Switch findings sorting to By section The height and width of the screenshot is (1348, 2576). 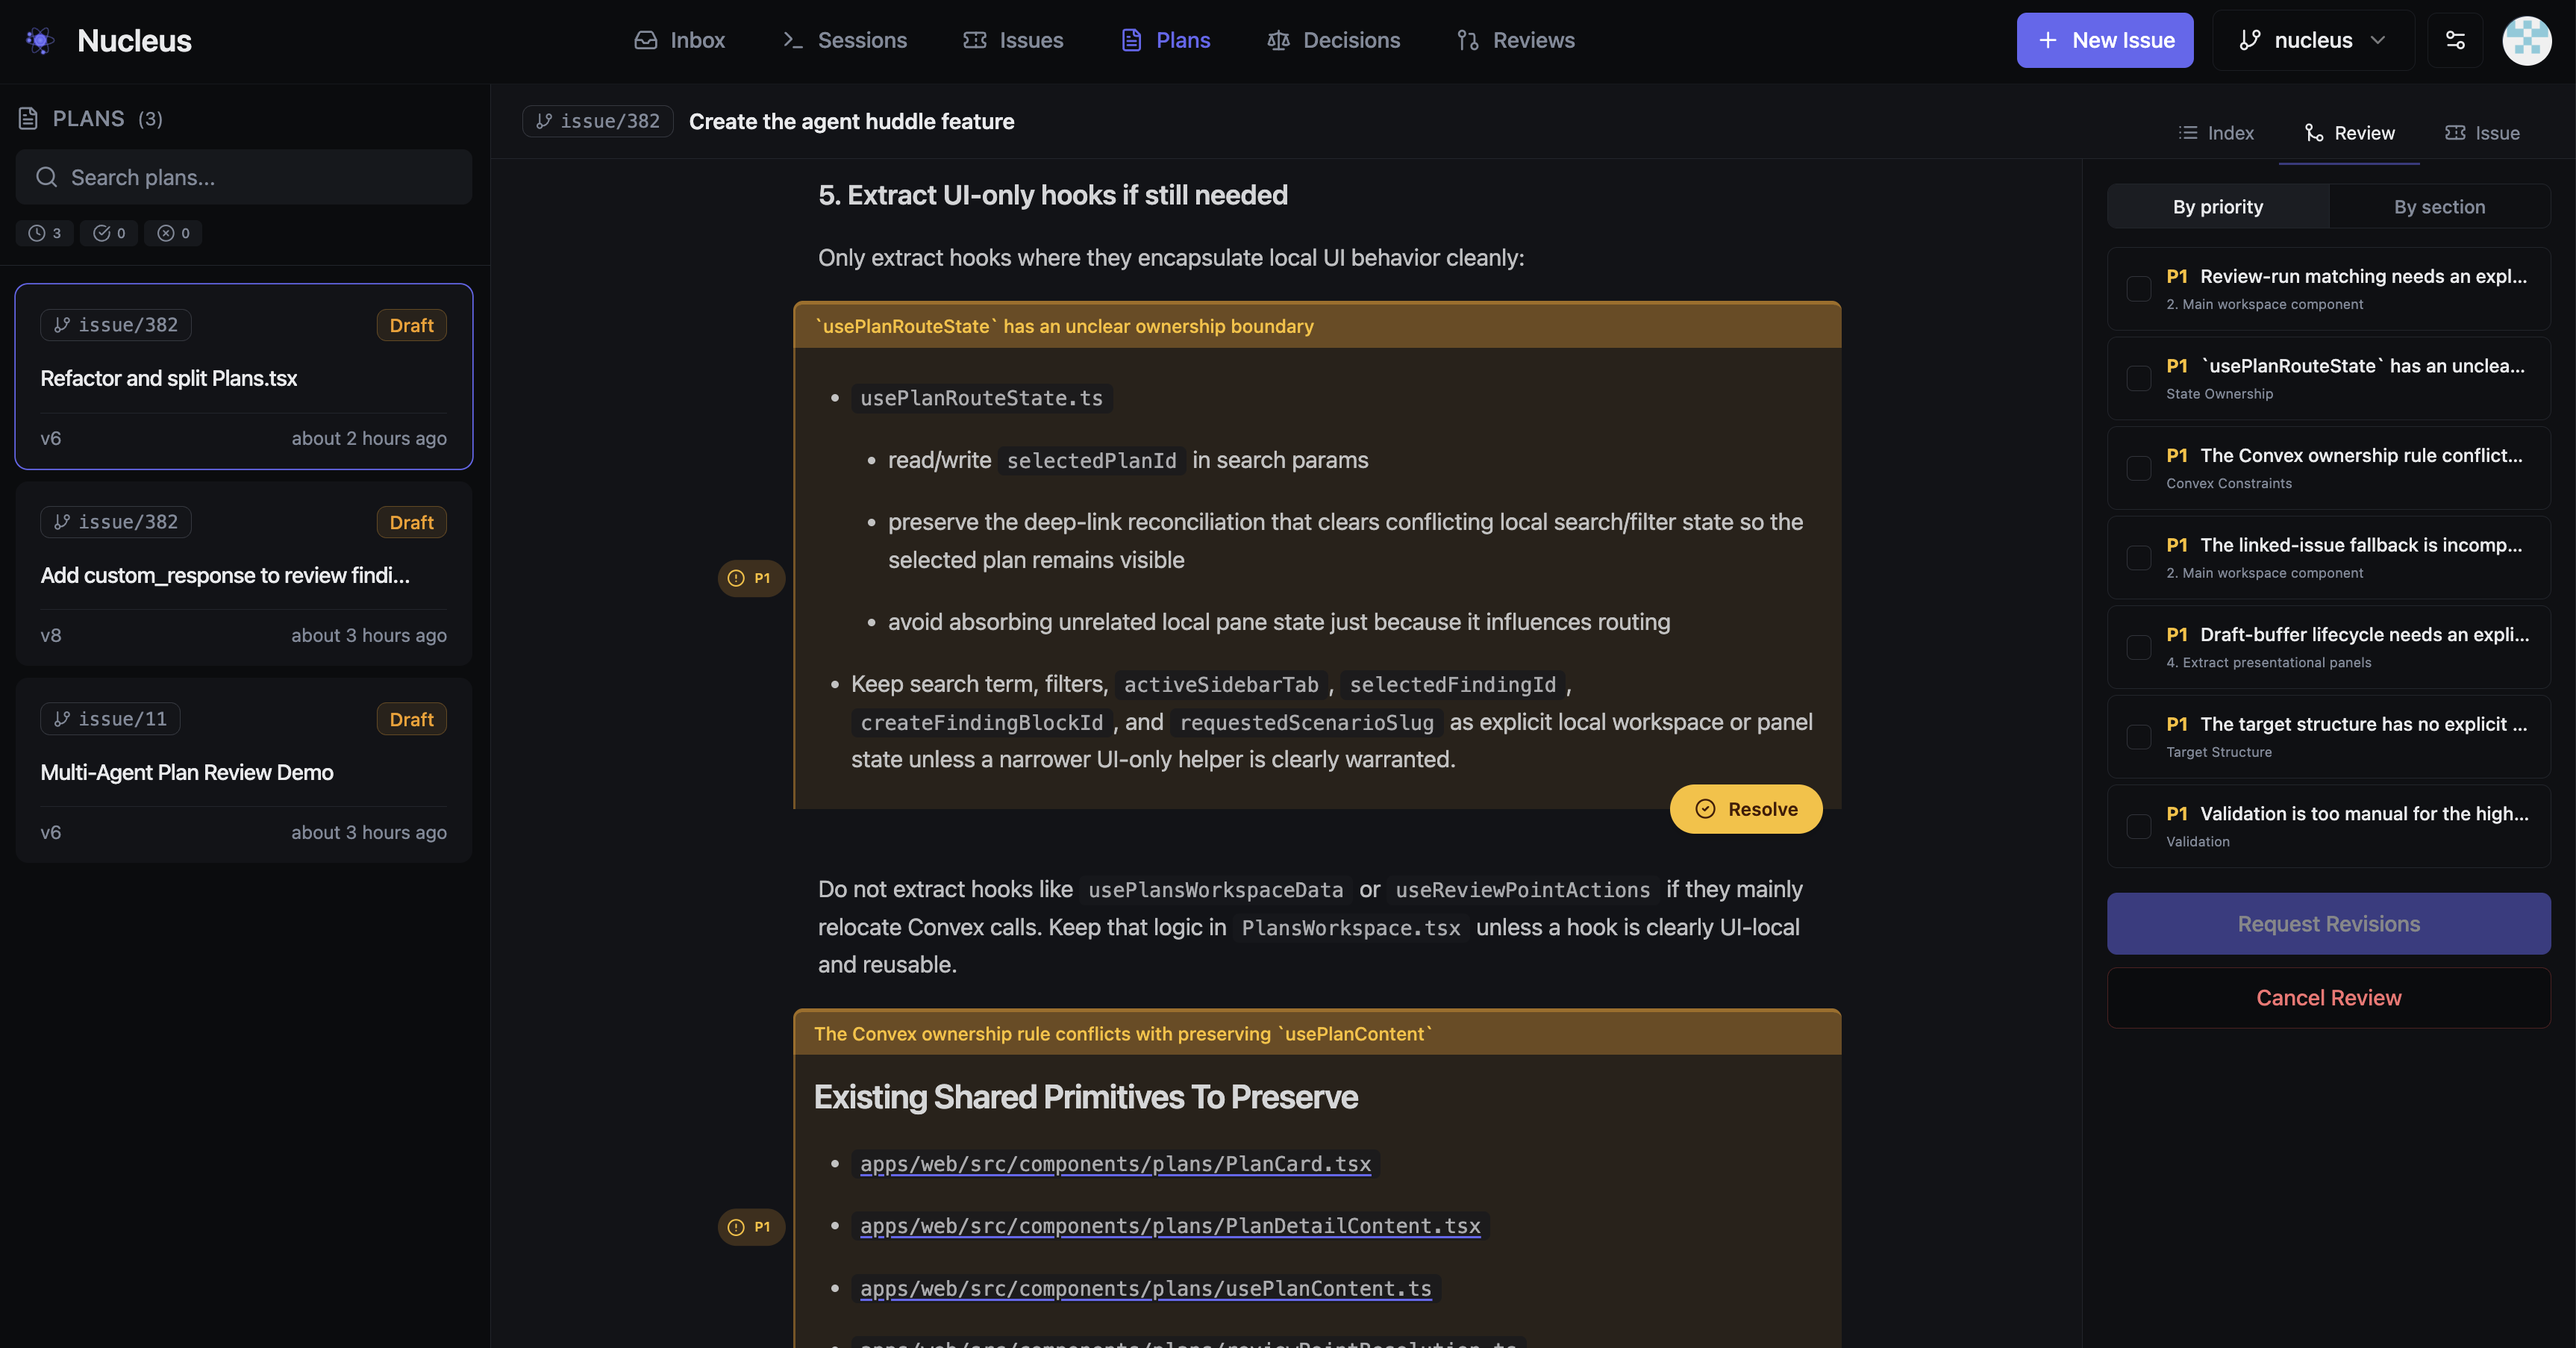click(x=2440, y=206)
